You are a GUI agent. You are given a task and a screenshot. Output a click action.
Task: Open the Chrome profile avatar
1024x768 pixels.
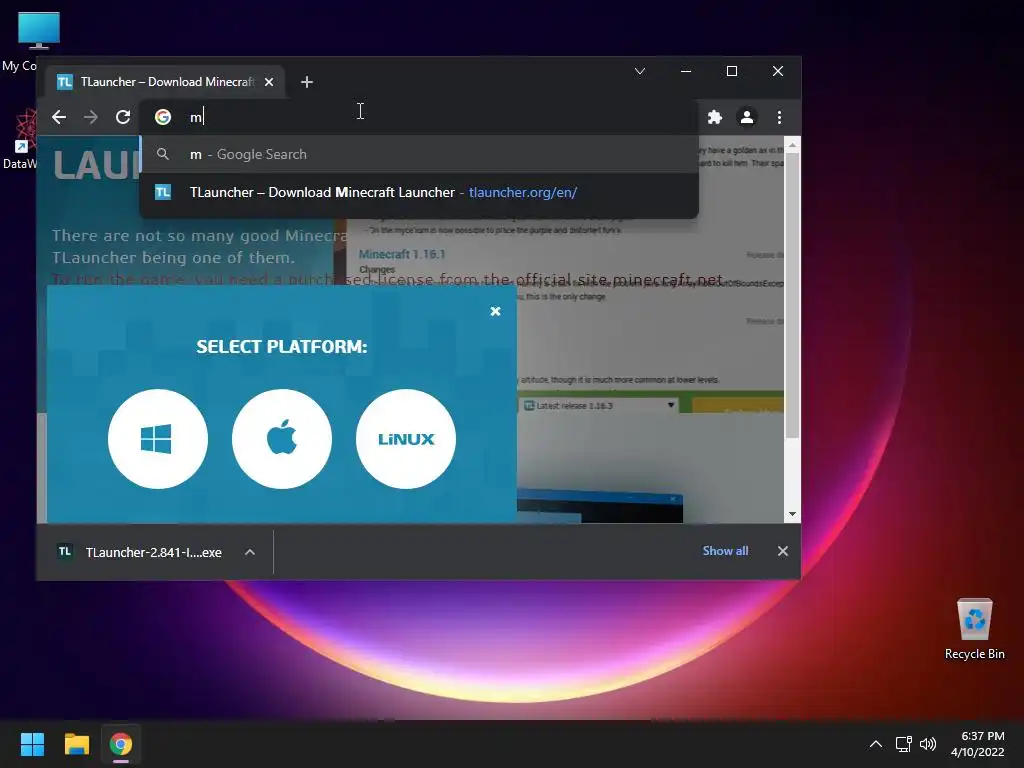746,117
